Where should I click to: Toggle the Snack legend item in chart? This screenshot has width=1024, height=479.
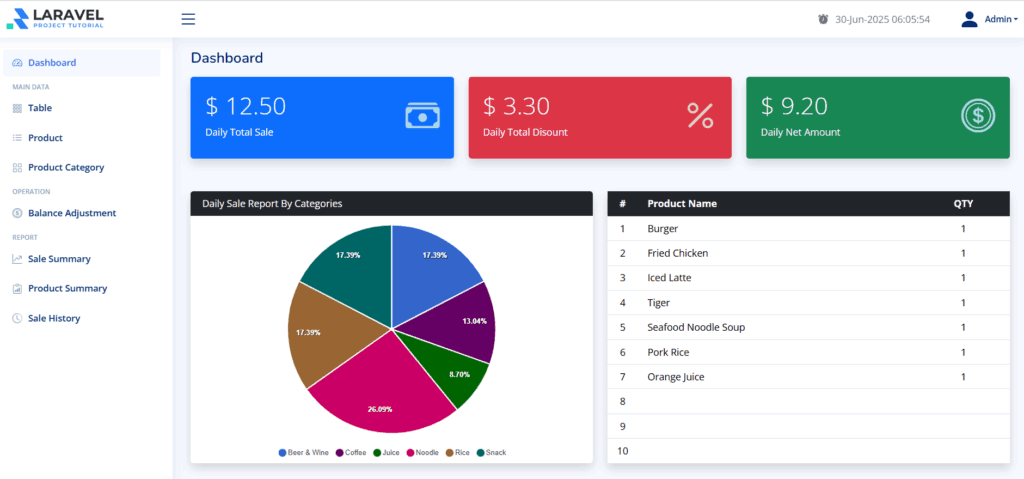pos(491,453)
